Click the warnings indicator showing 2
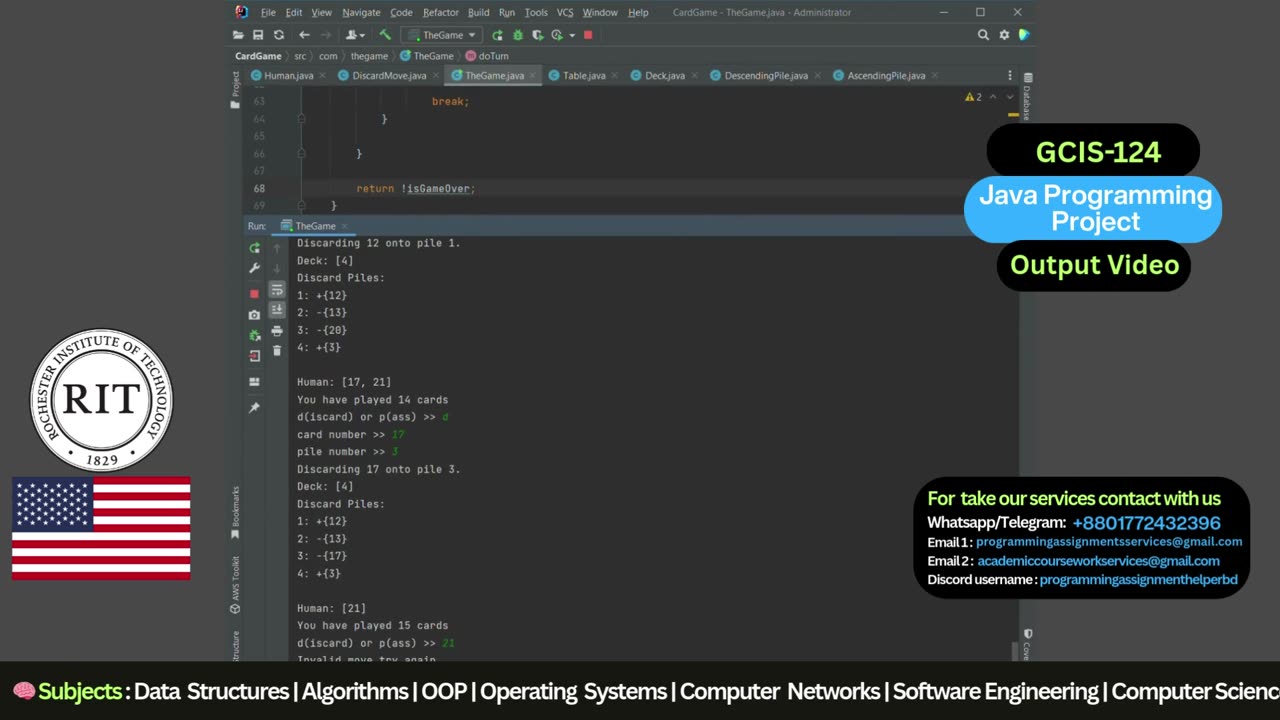This screenshot has height=720, width=1280. [973, 97]
